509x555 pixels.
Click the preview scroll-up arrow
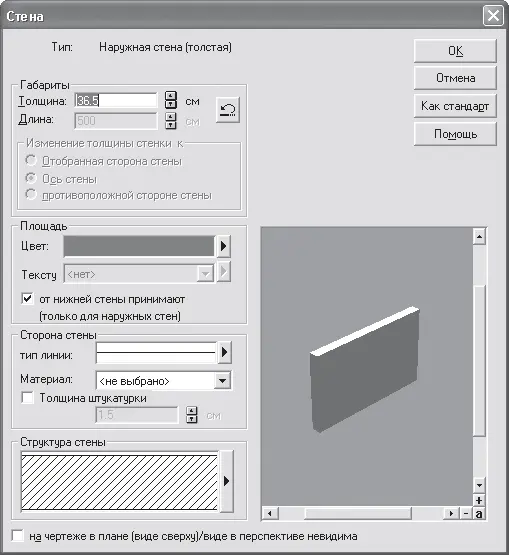[479, 236]
